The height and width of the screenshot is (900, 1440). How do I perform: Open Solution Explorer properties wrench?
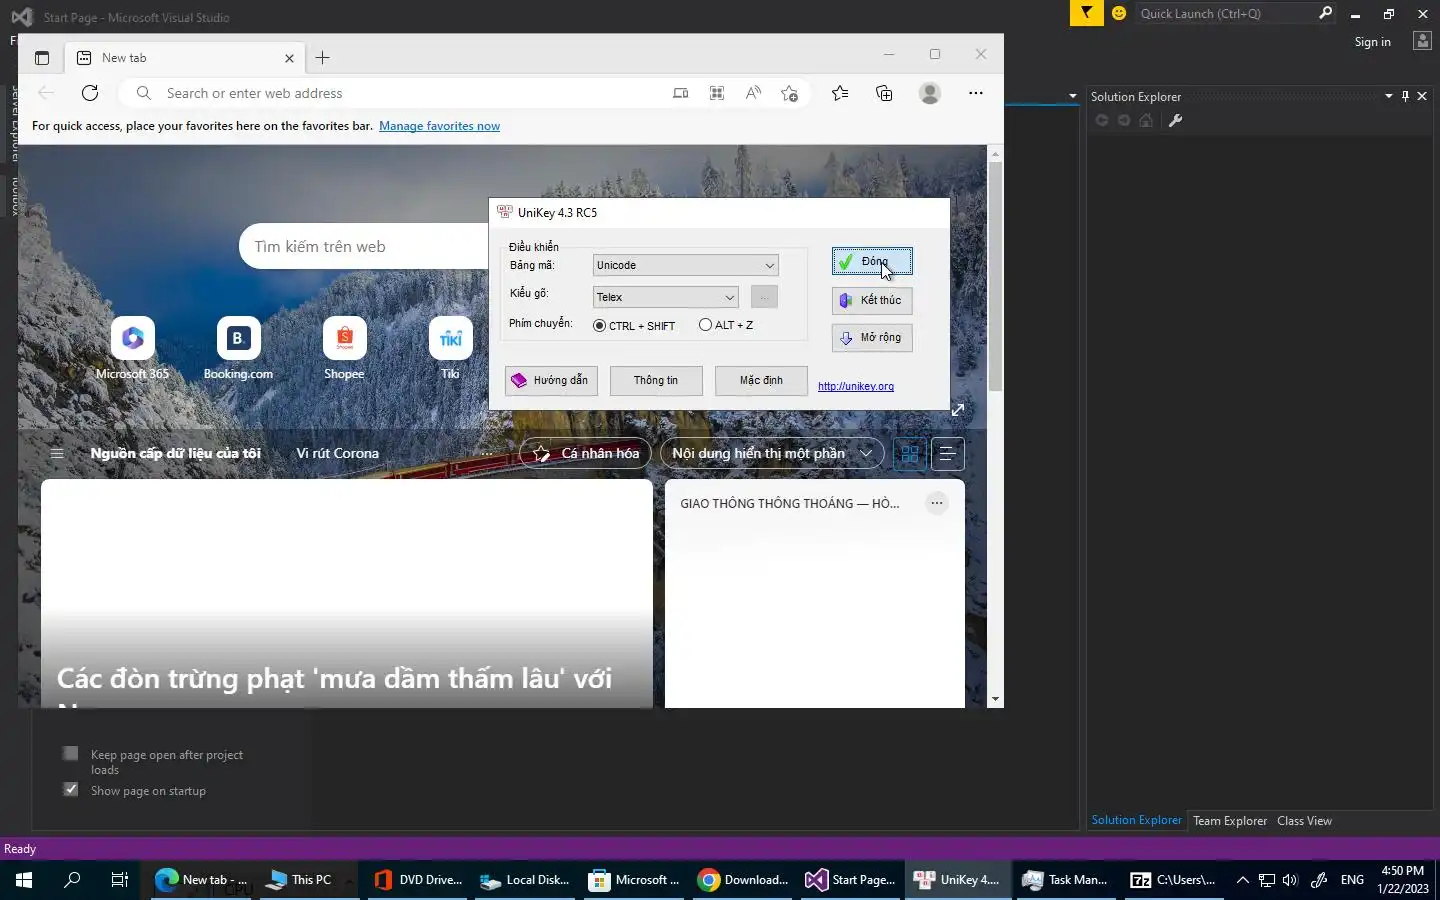[x=1175, y=121]
